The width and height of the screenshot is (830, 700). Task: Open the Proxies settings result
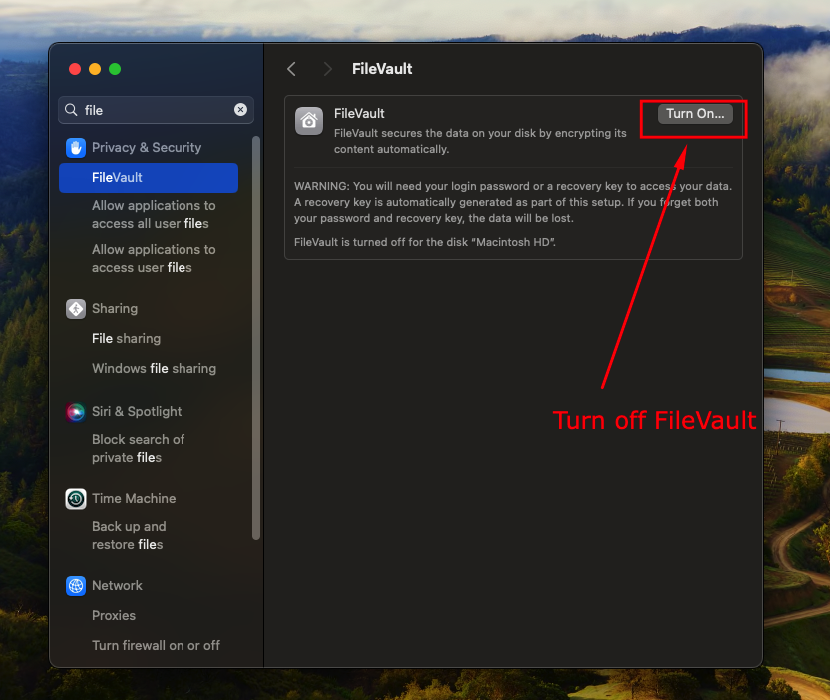[113, 615]
